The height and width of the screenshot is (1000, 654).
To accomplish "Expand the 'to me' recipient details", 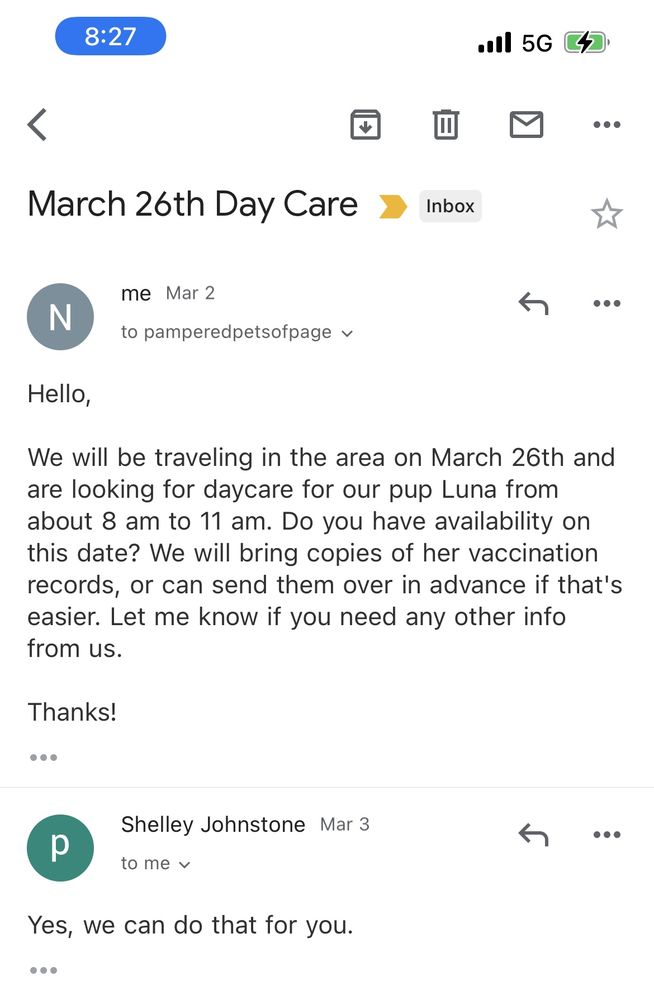I will click(184, 864).
